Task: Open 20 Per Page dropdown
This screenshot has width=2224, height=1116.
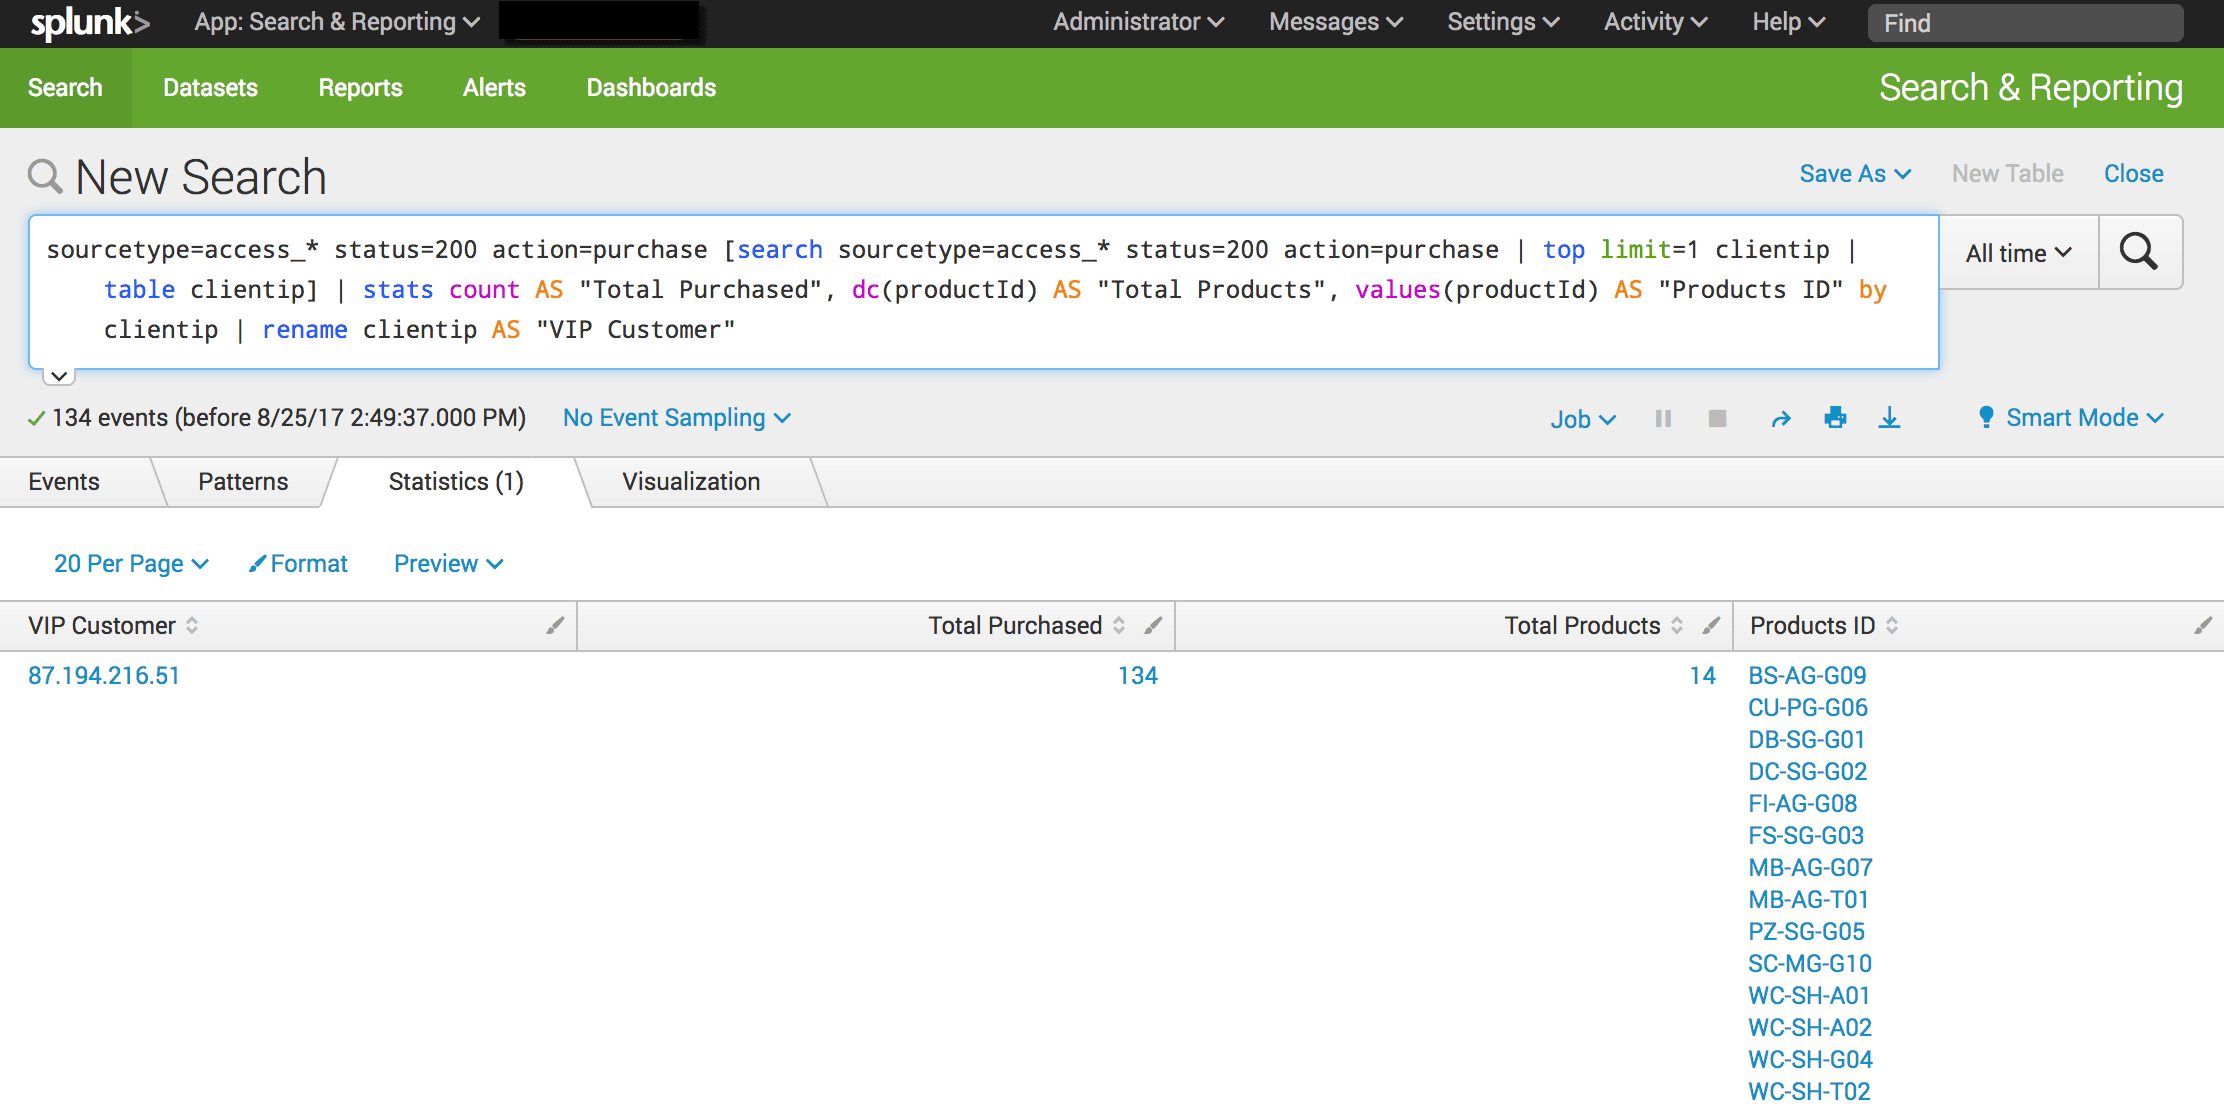Action: tap(131, 564)
